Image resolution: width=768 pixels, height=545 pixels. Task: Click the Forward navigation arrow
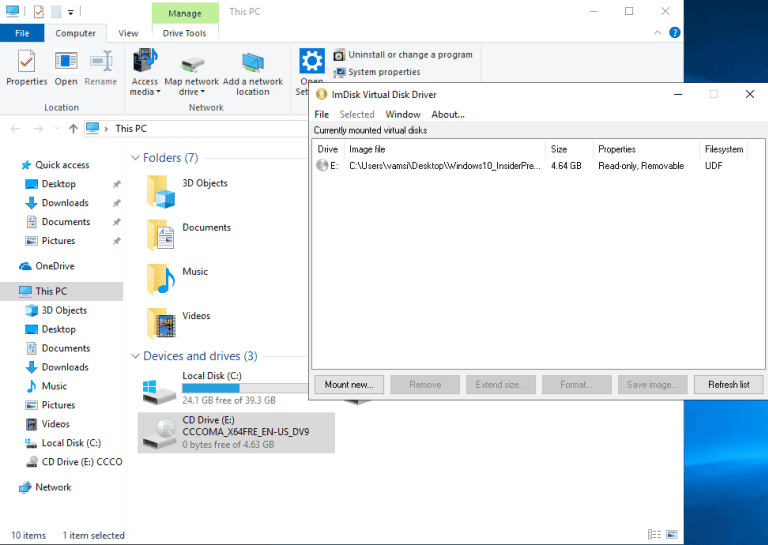38,129
